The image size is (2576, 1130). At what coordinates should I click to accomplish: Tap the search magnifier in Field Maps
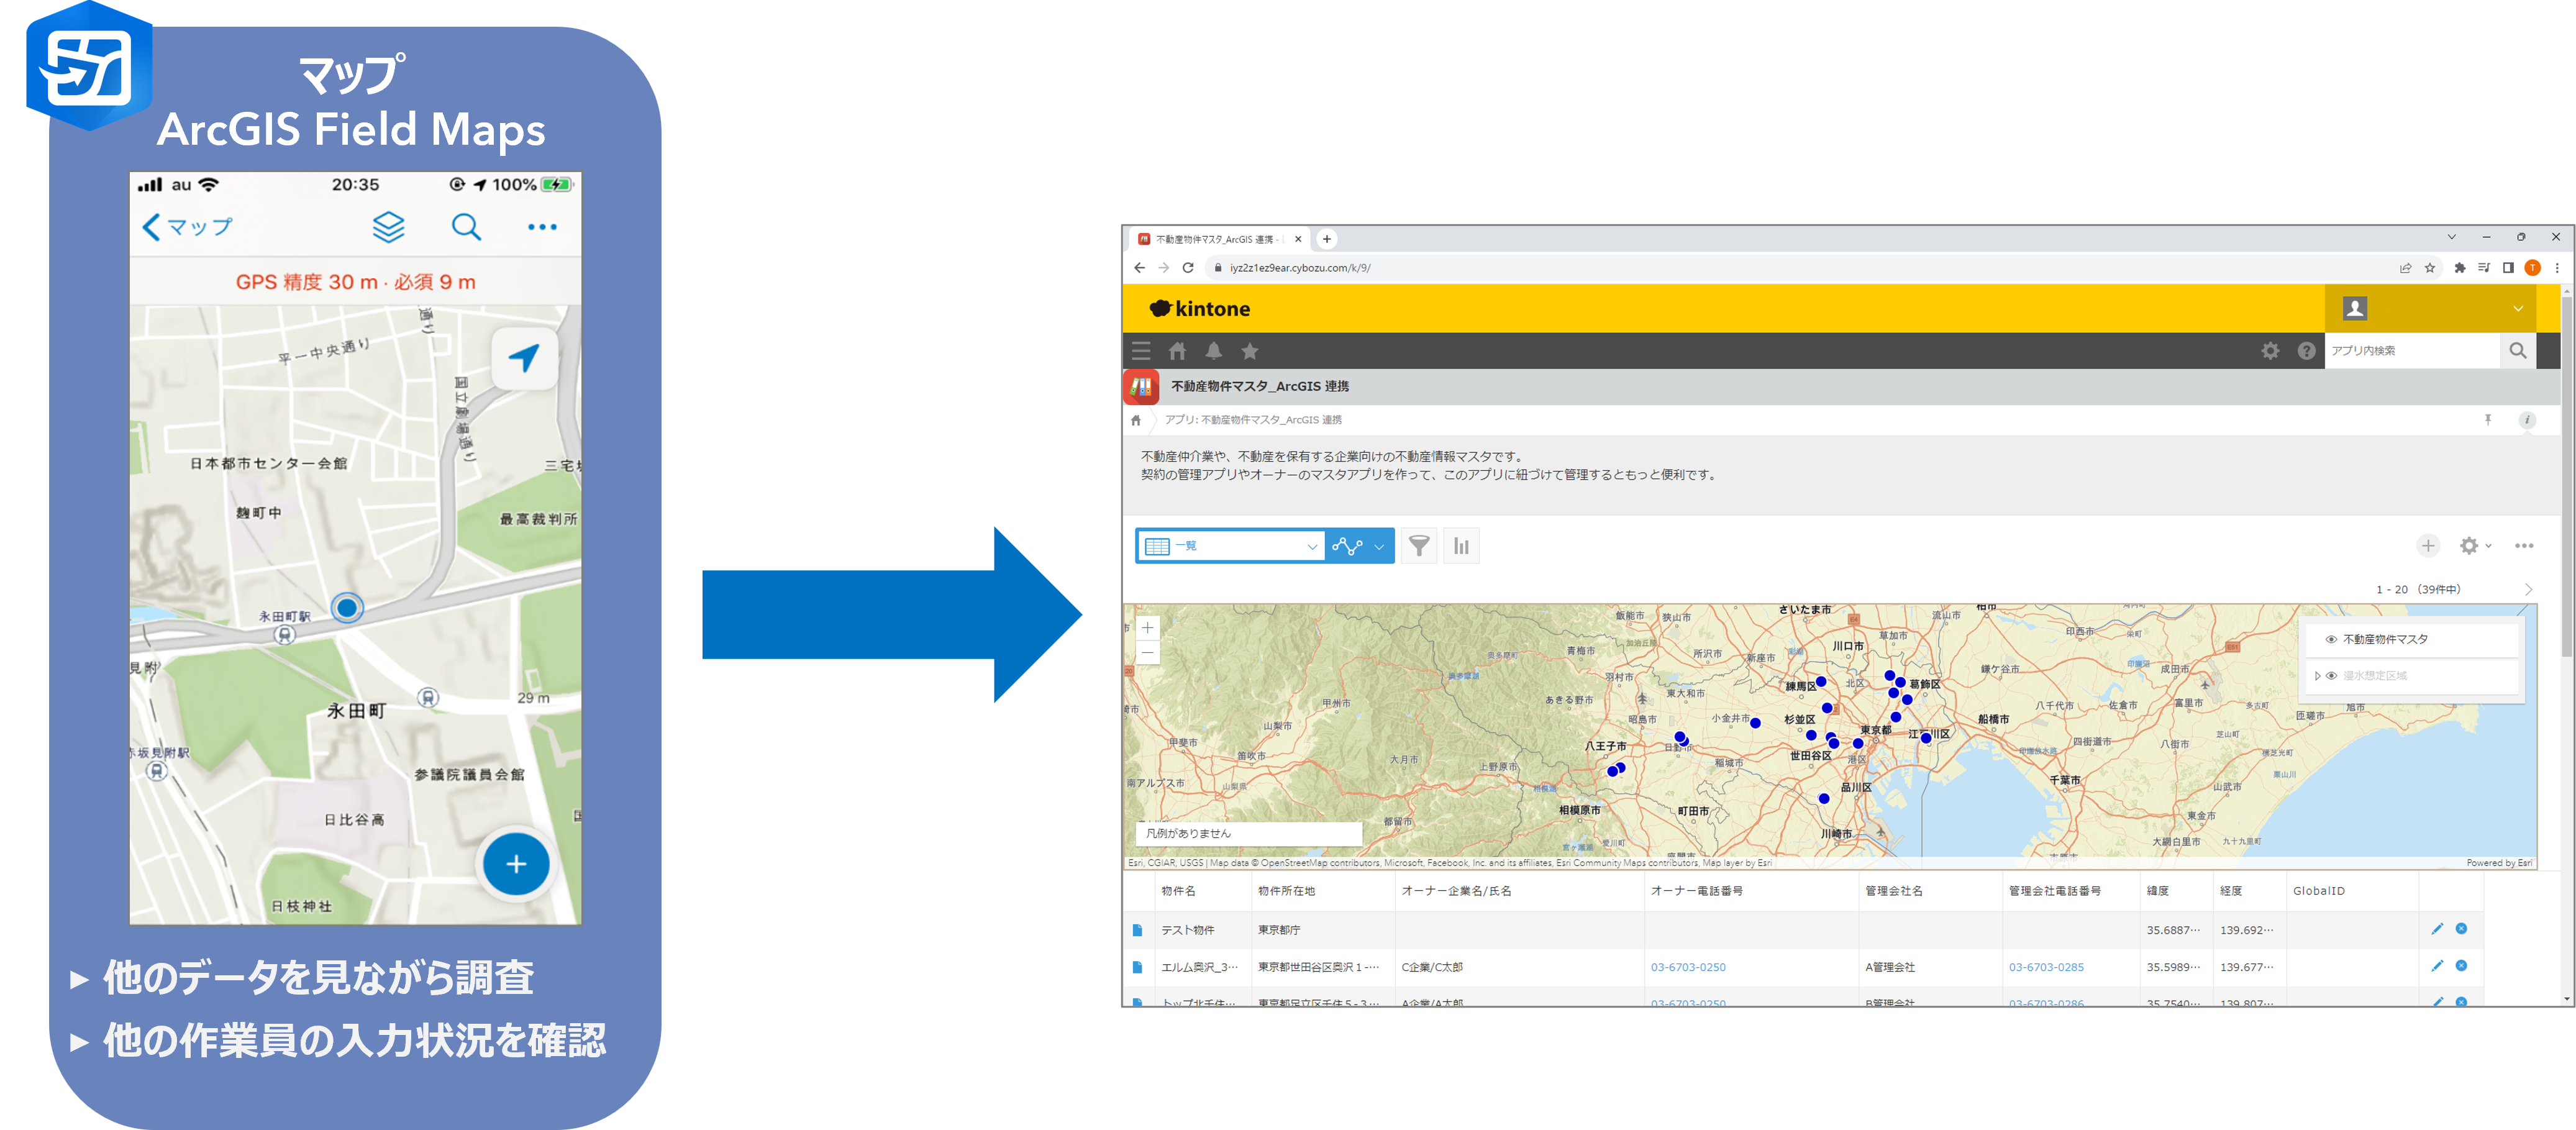[x=466, y=227]
